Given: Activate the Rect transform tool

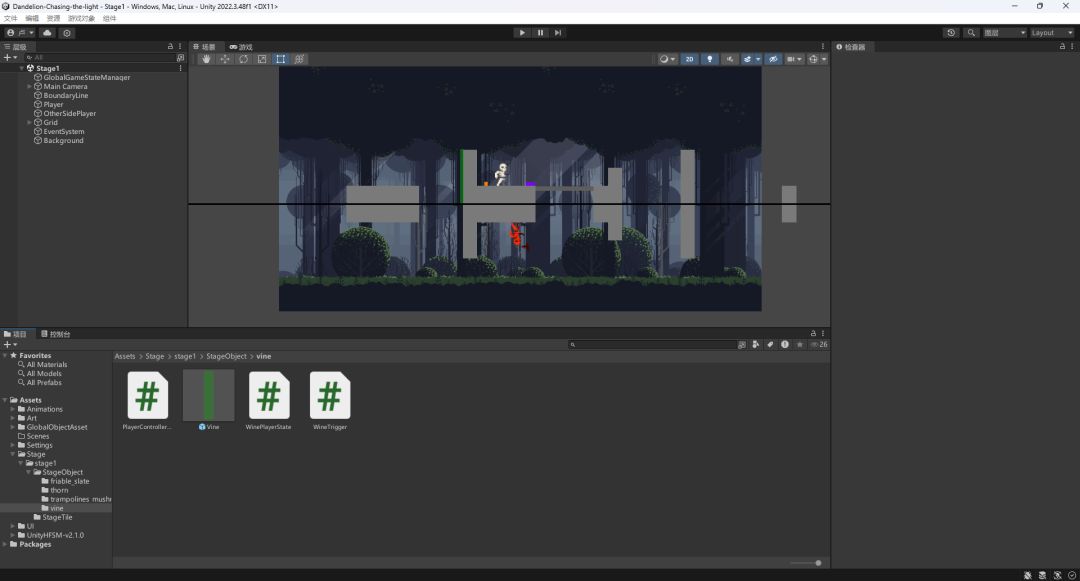Looking at the screenshot, I should click(x=280, y=59).
